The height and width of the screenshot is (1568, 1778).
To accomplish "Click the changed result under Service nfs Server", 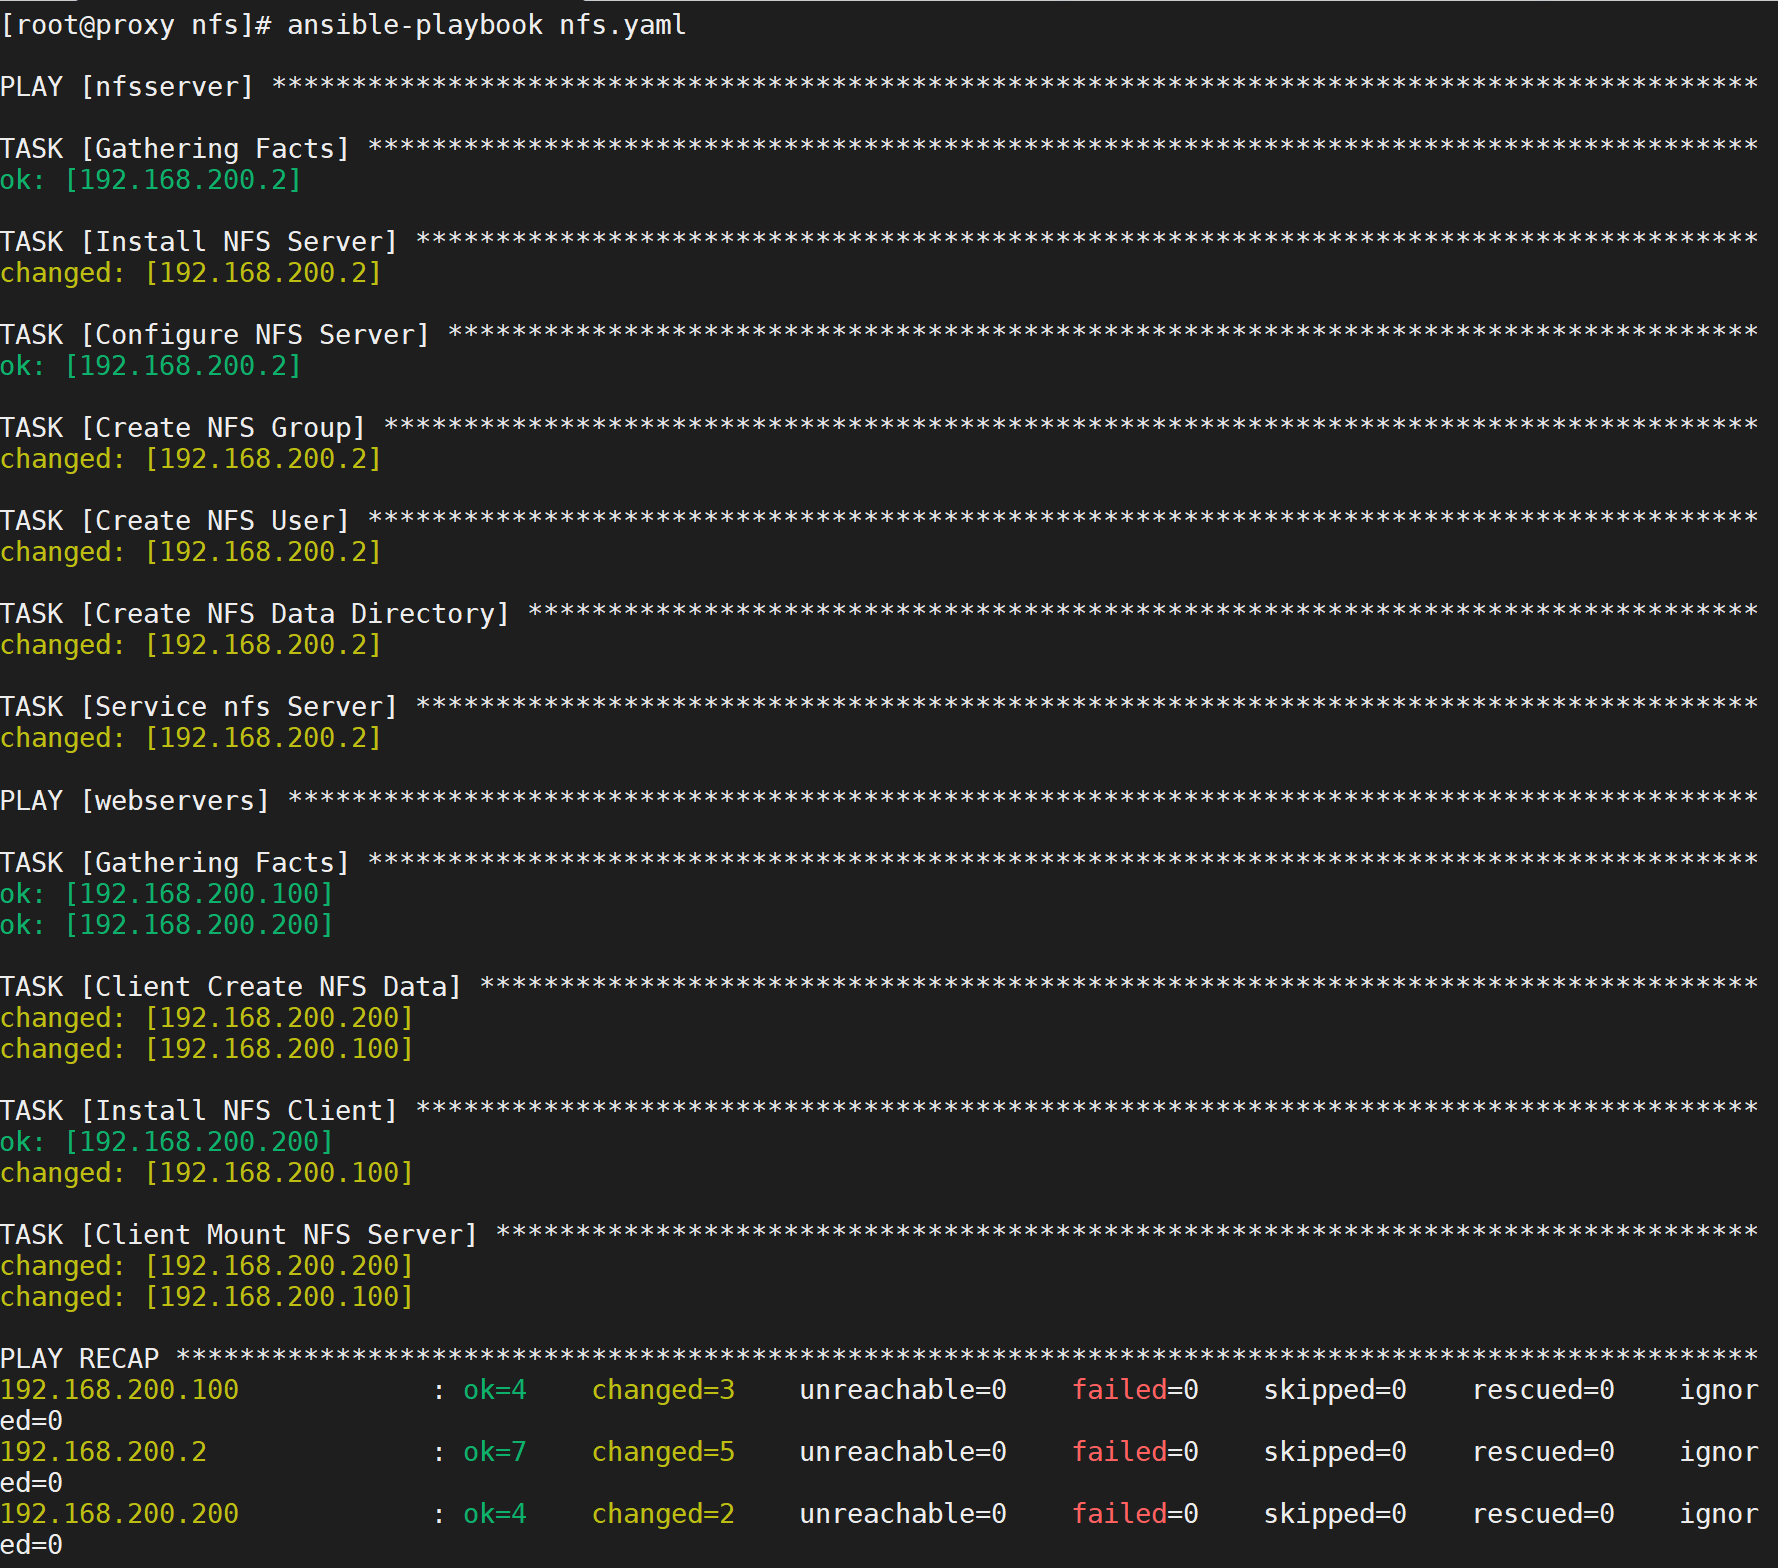I will 191,738.
